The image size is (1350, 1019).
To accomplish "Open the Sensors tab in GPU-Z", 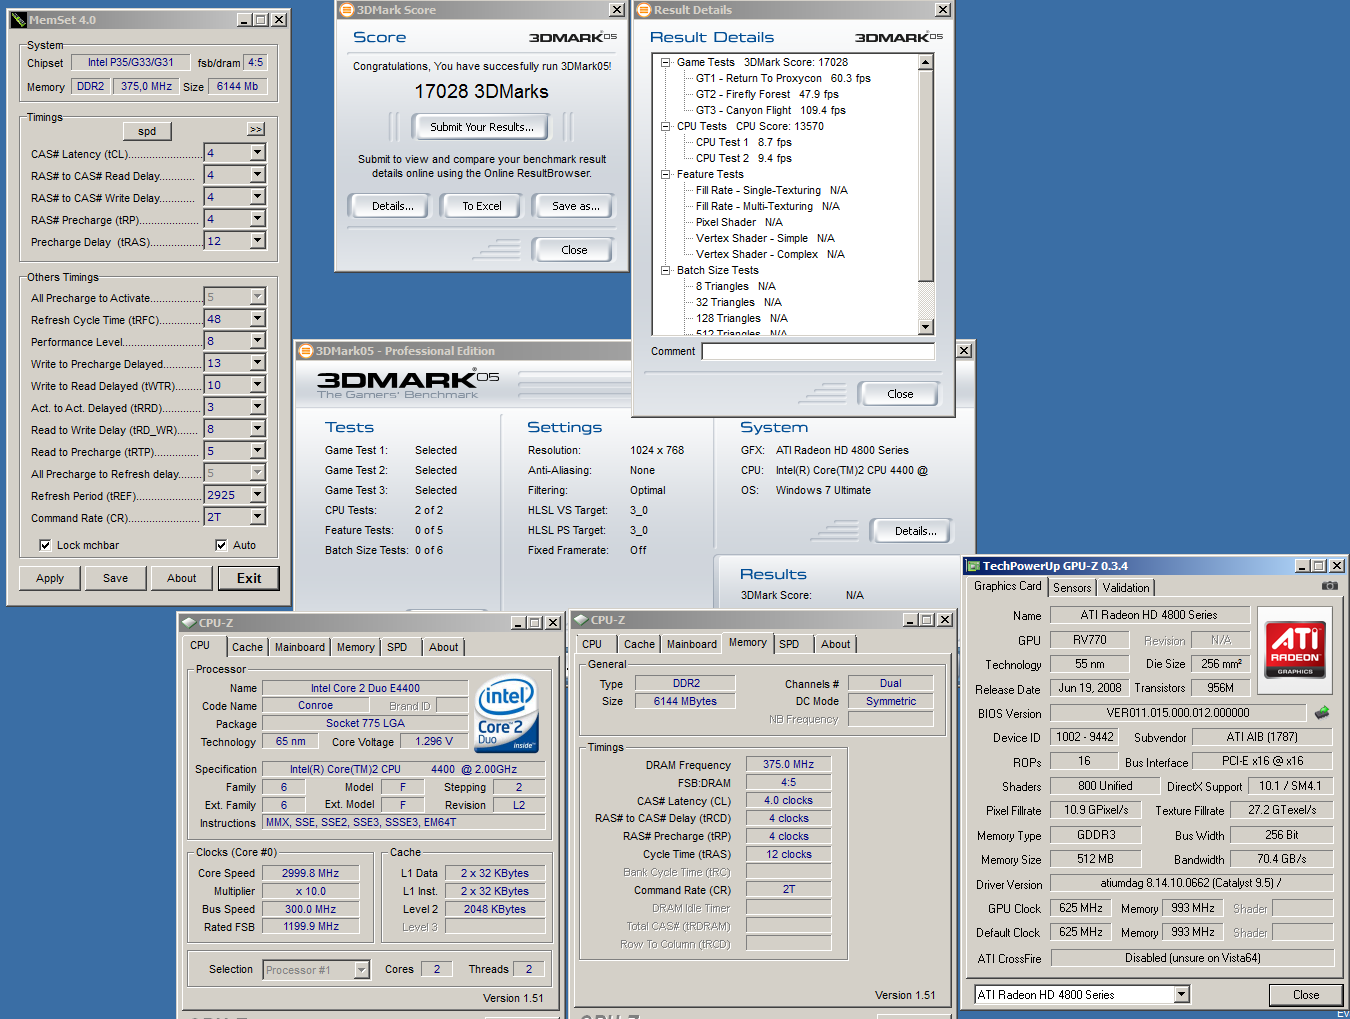I will [1072, 588].
